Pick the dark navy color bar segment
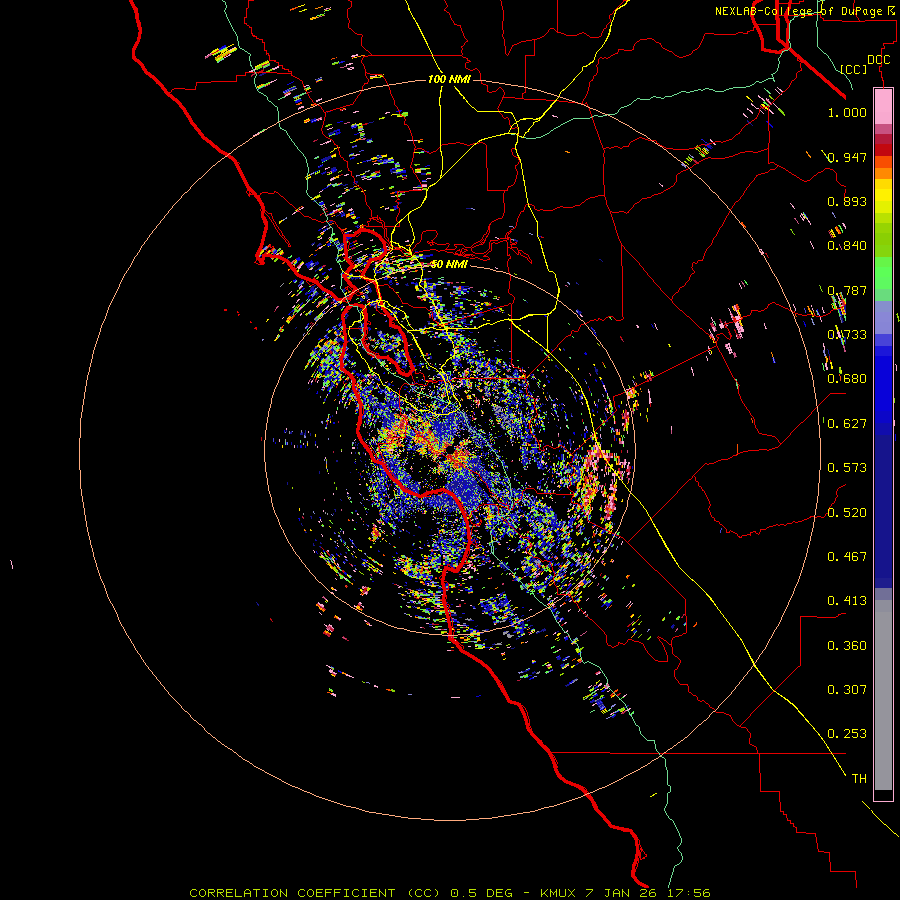The image size is (900, 900). point(883,511)
